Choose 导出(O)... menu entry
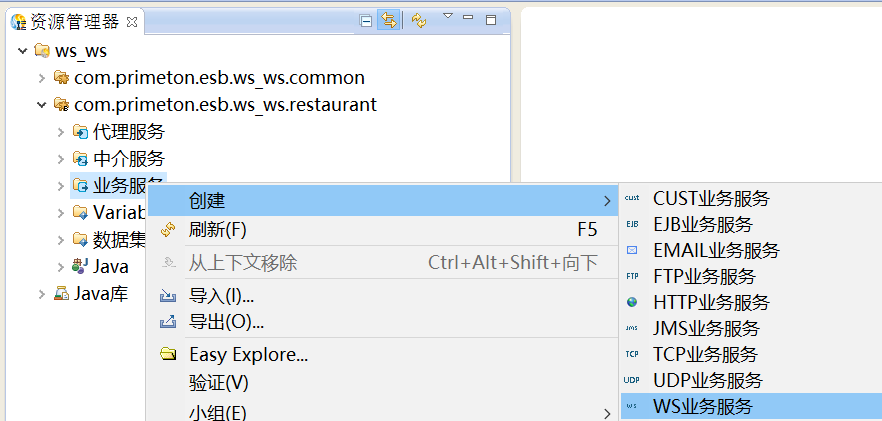 [226, 322]
